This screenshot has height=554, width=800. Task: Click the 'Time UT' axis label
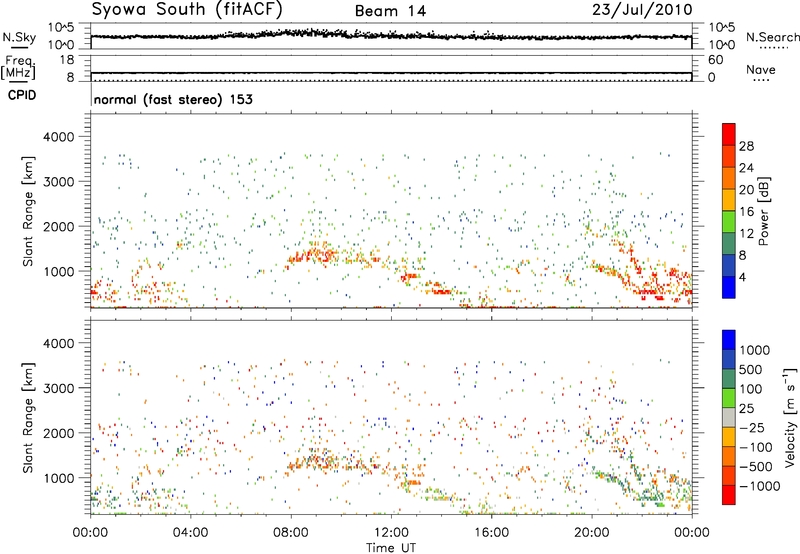(x=391, y=548)
